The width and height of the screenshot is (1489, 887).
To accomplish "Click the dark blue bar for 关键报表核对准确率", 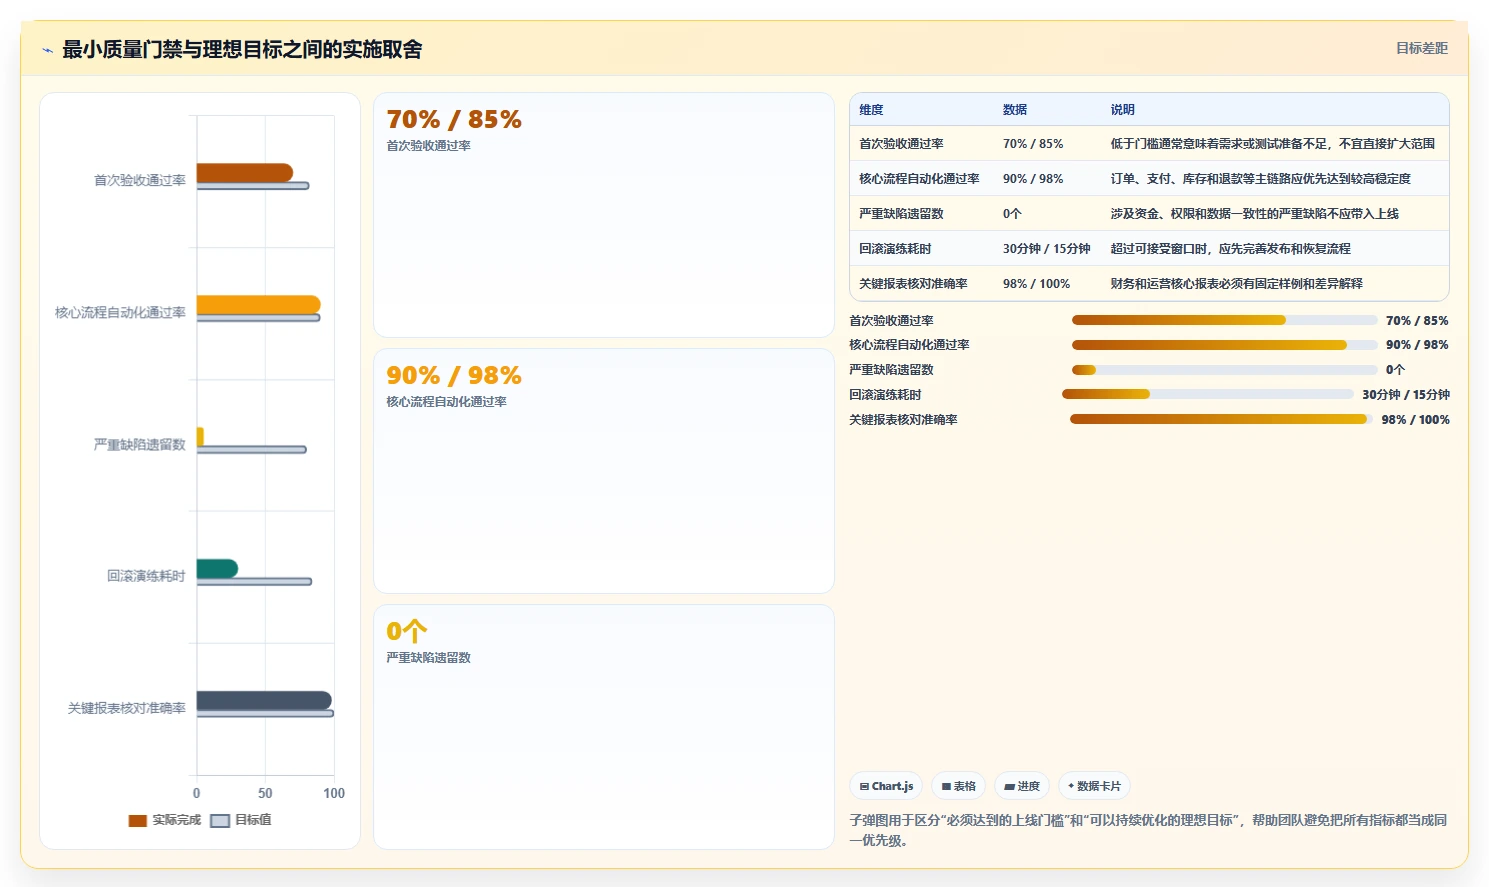I will point(264,700).
